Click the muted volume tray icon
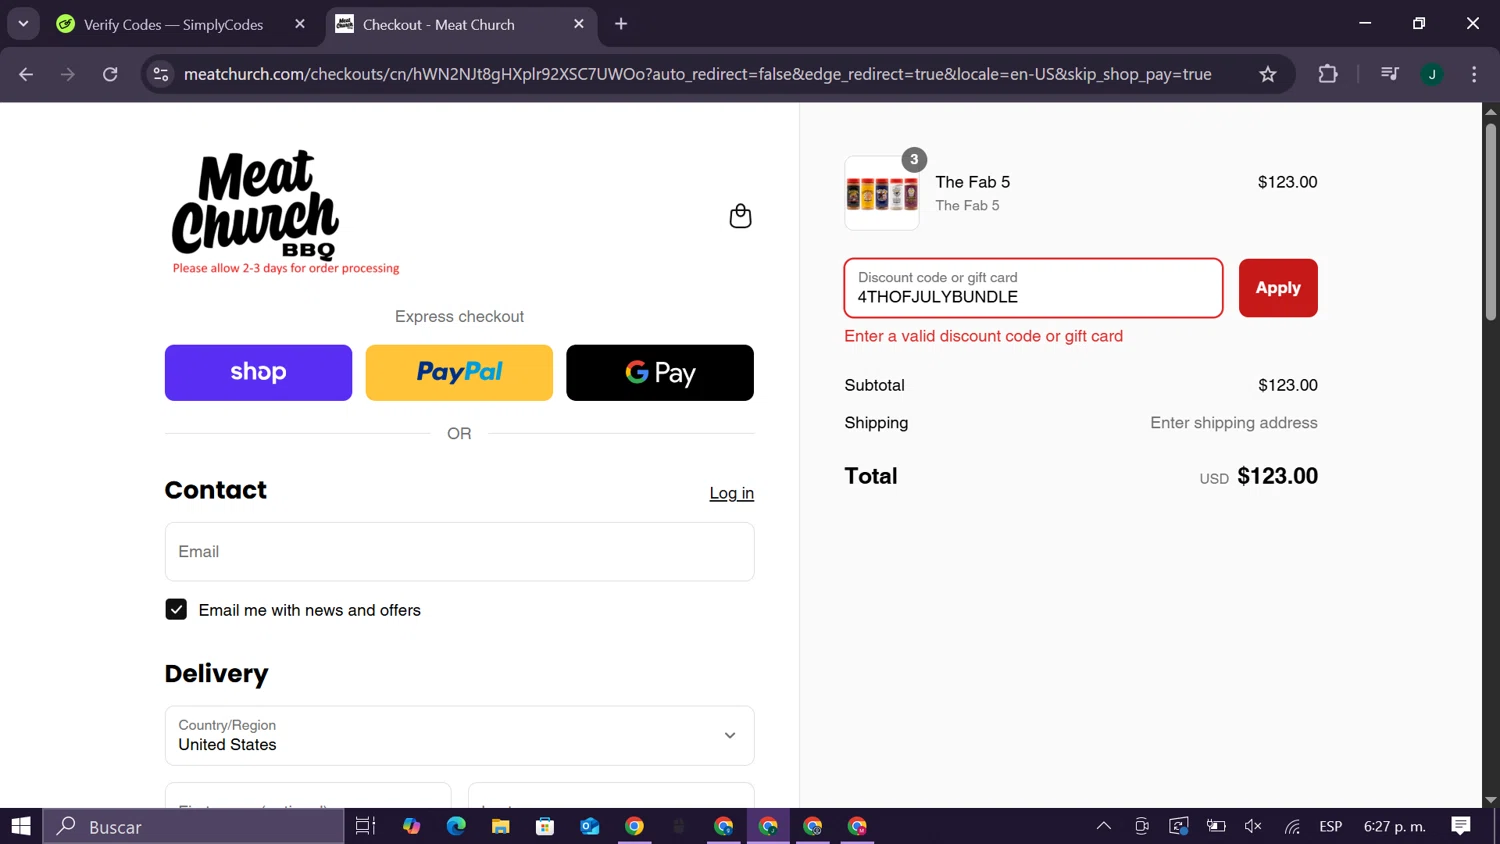The image size is (1500, 844). pos(1253,826)
